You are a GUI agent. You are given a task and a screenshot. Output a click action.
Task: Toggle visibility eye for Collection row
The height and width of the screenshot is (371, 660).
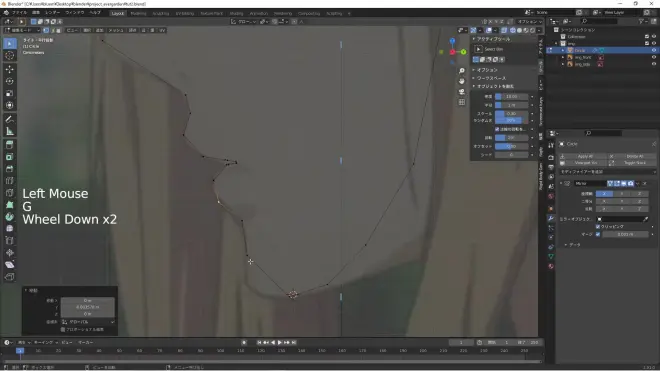pos(654,37)
